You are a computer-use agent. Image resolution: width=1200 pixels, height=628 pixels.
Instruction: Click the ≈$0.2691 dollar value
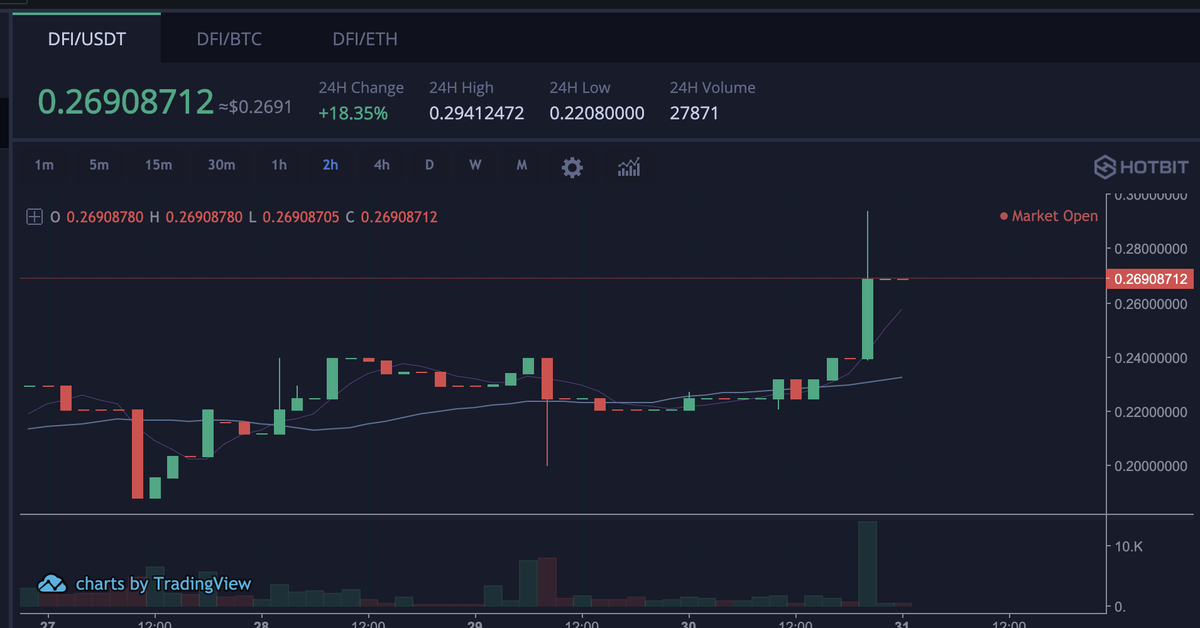point(256,105)
